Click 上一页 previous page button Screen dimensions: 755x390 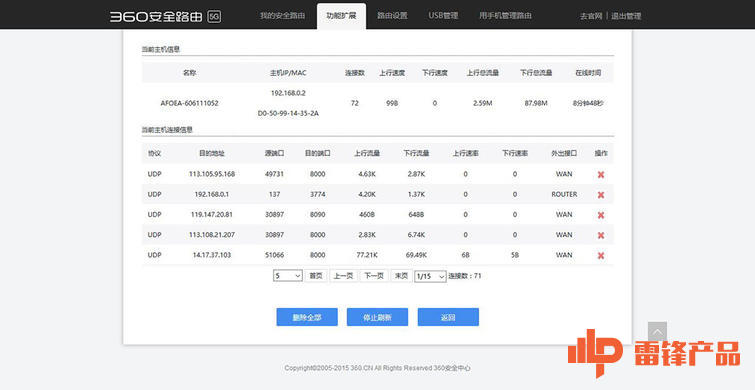pos(343,276)
